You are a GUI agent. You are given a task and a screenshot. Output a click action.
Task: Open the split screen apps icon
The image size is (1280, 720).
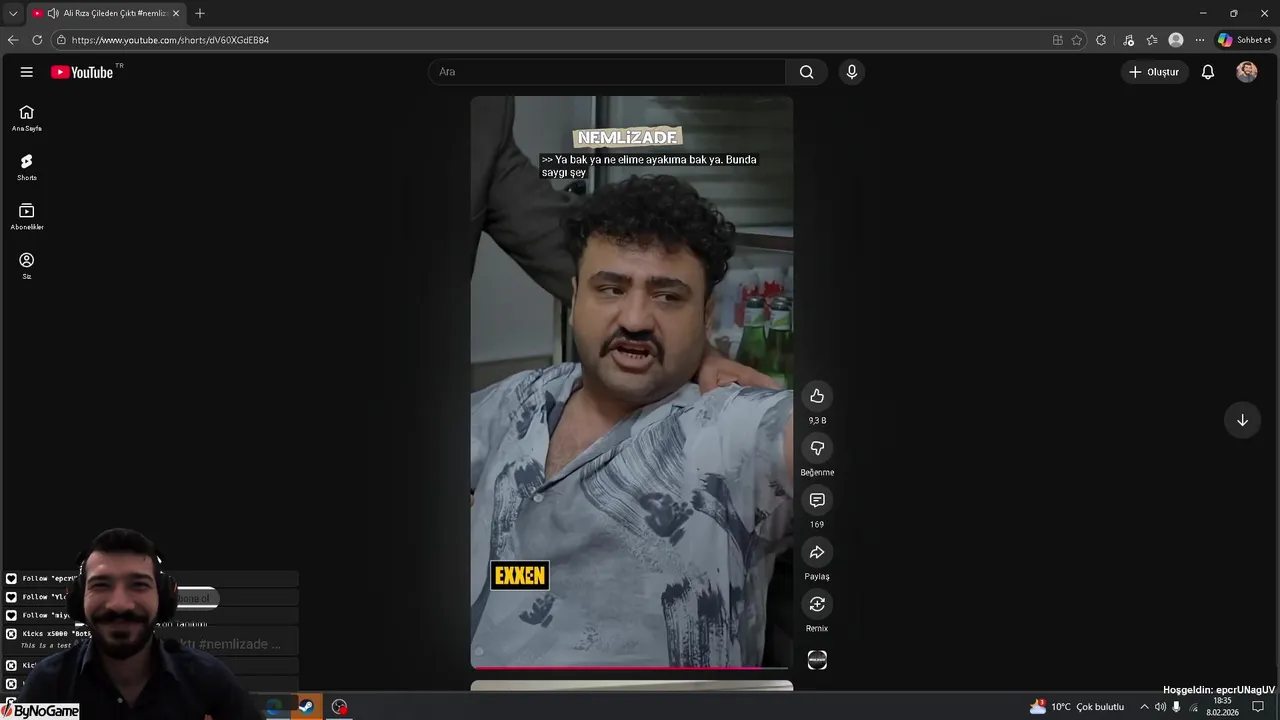click(1058, 40)
